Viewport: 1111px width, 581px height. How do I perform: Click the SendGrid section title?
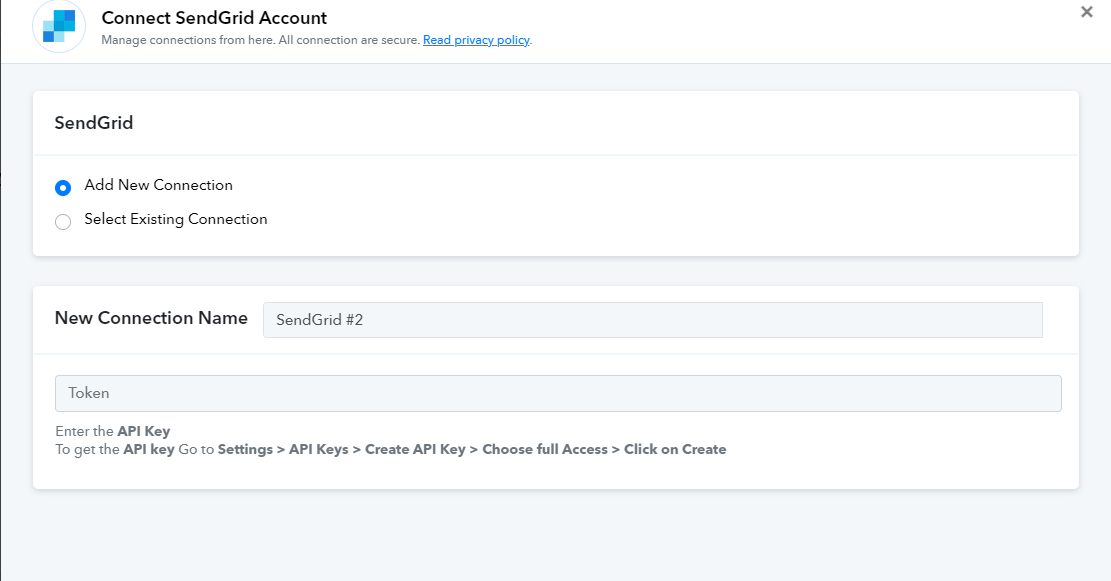pyautogui.click(x=94, y=123)
